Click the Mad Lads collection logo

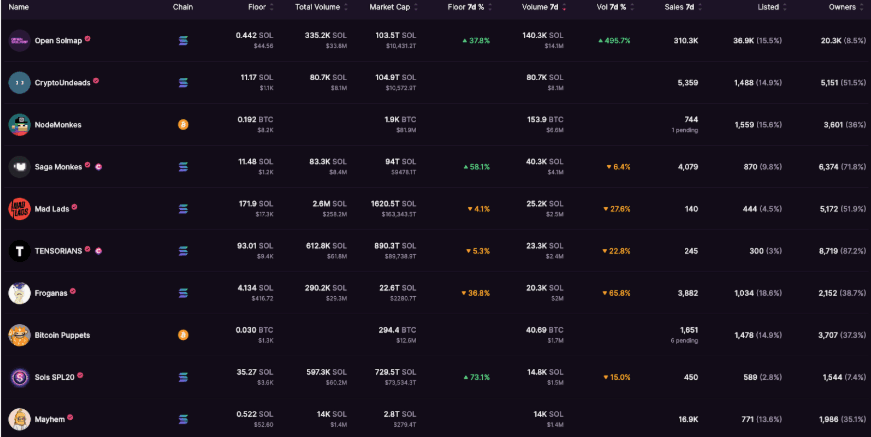coord(19,209)
